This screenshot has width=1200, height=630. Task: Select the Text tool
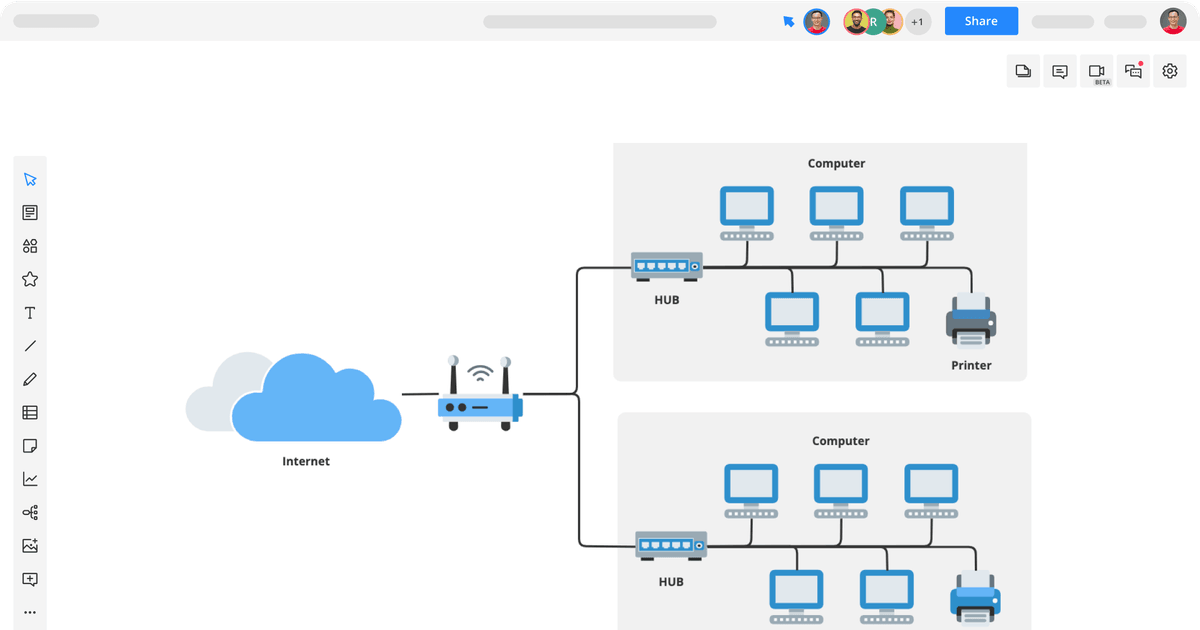[30, 312]
